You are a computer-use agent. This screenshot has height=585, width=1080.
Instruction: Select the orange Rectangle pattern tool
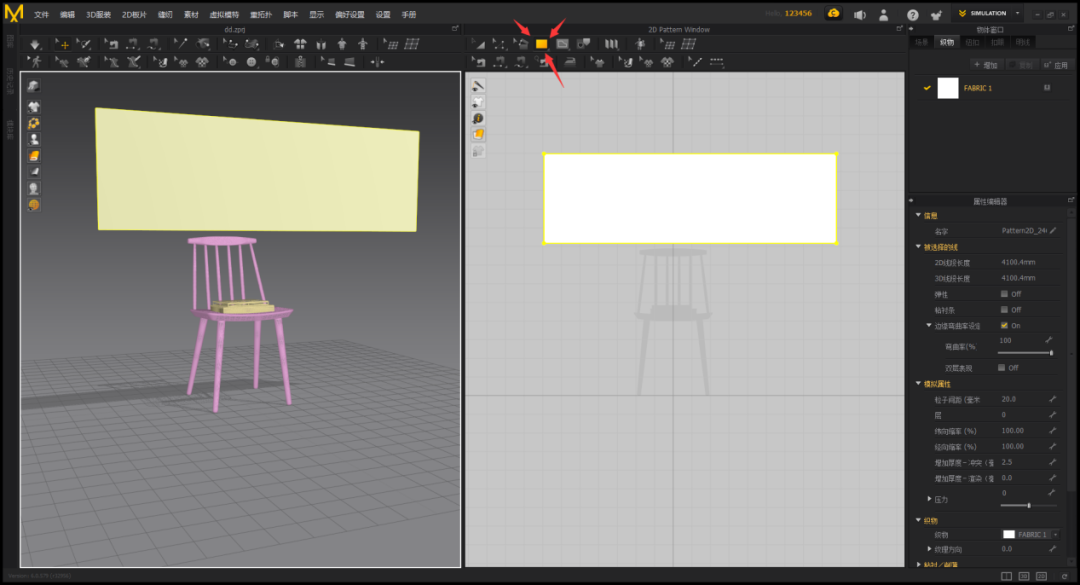tap(541, 44)
